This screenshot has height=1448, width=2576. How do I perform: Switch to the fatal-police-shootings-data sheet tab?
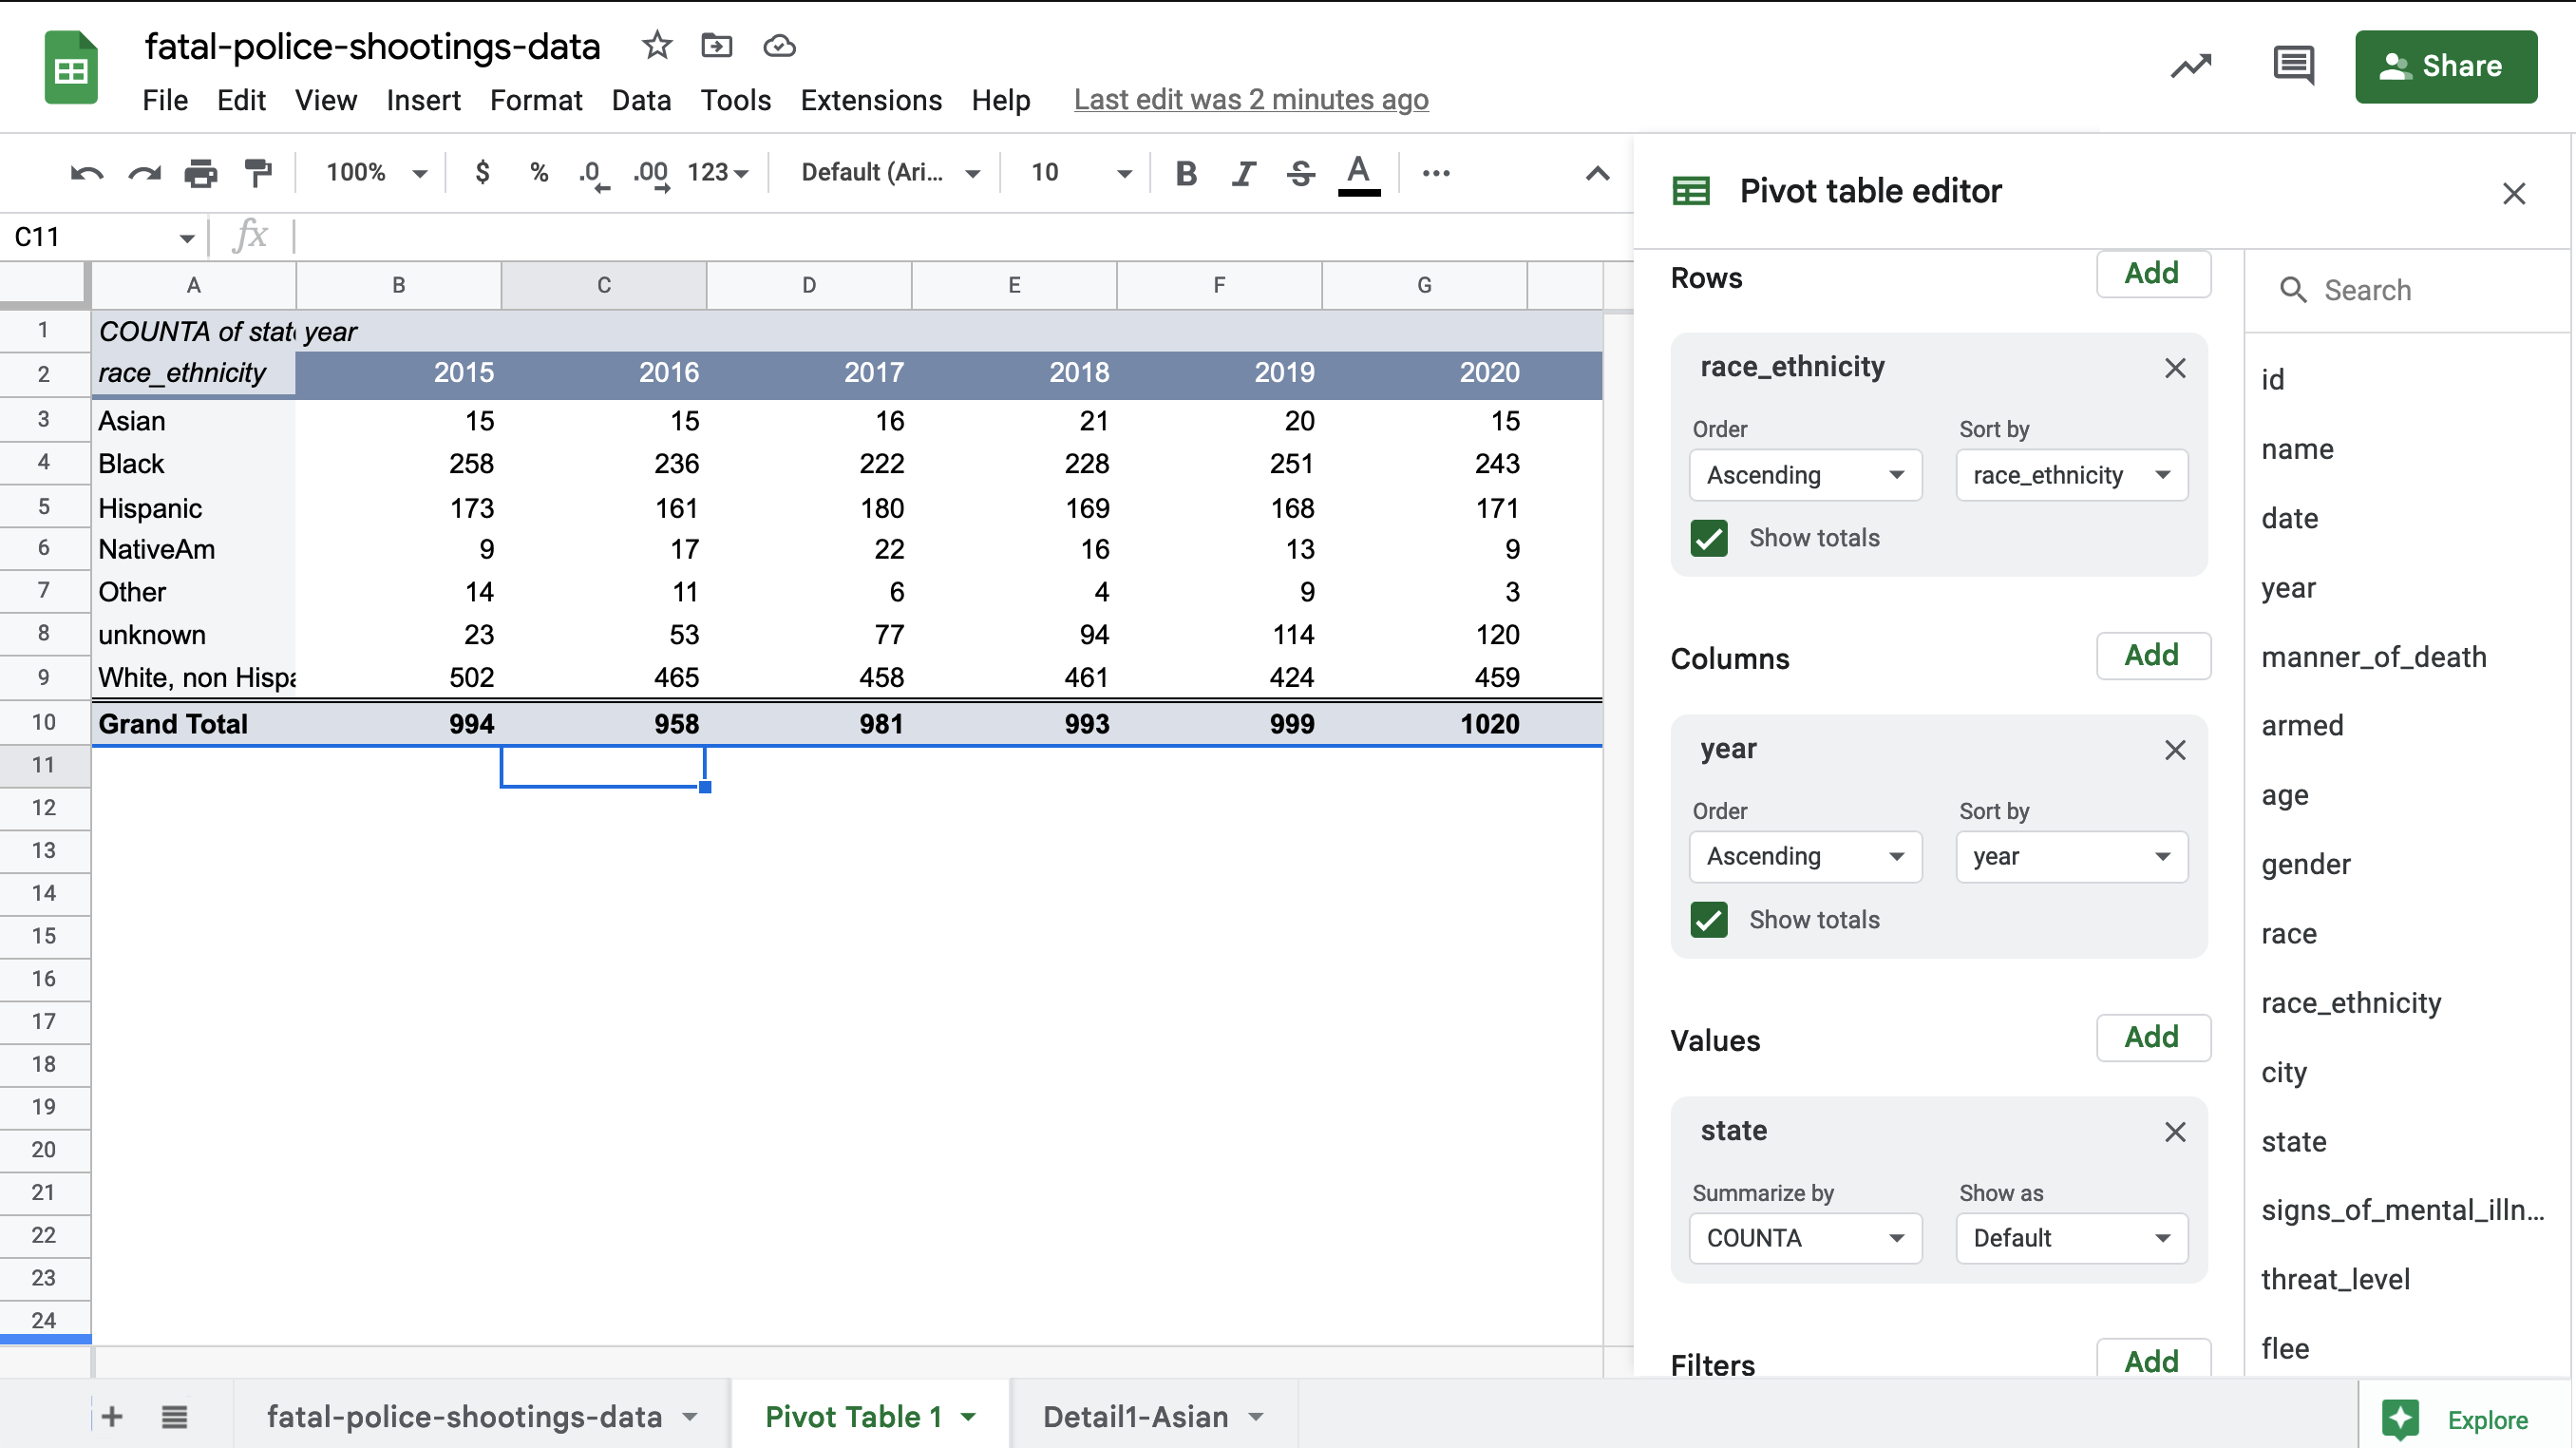(x=481, y=1416)
